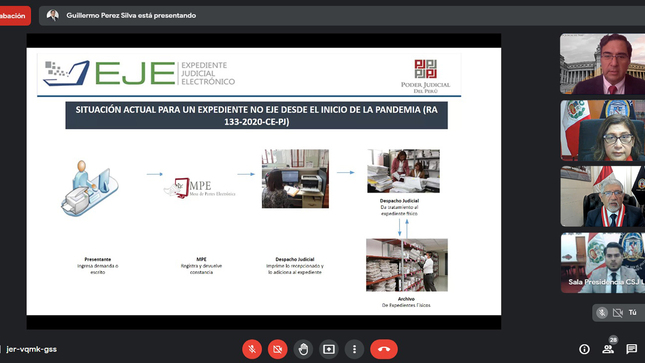
Task: Unmute the microphone in call controls
Action: 252,349
